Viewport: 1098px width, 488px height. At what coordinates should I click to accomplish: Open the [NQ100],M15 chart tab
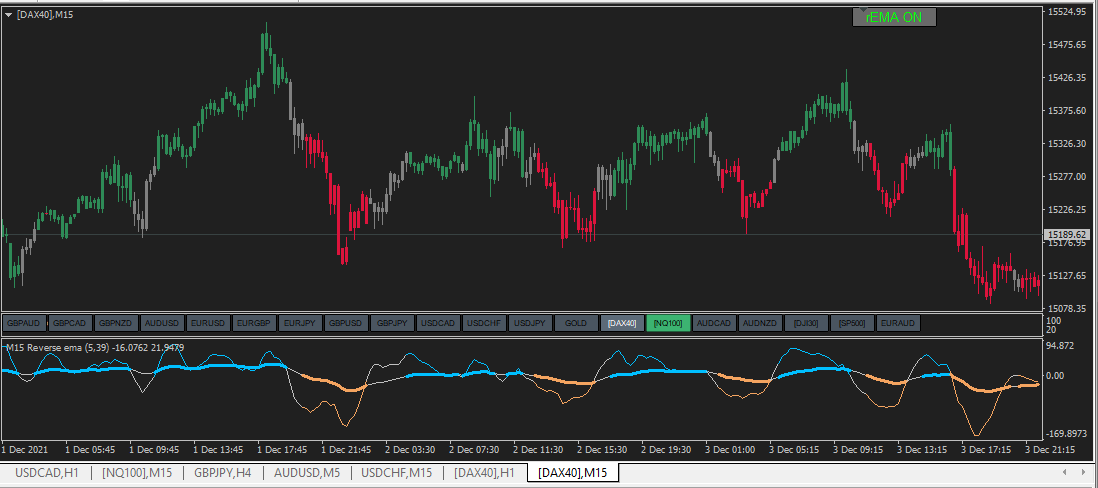pos(137,473)
